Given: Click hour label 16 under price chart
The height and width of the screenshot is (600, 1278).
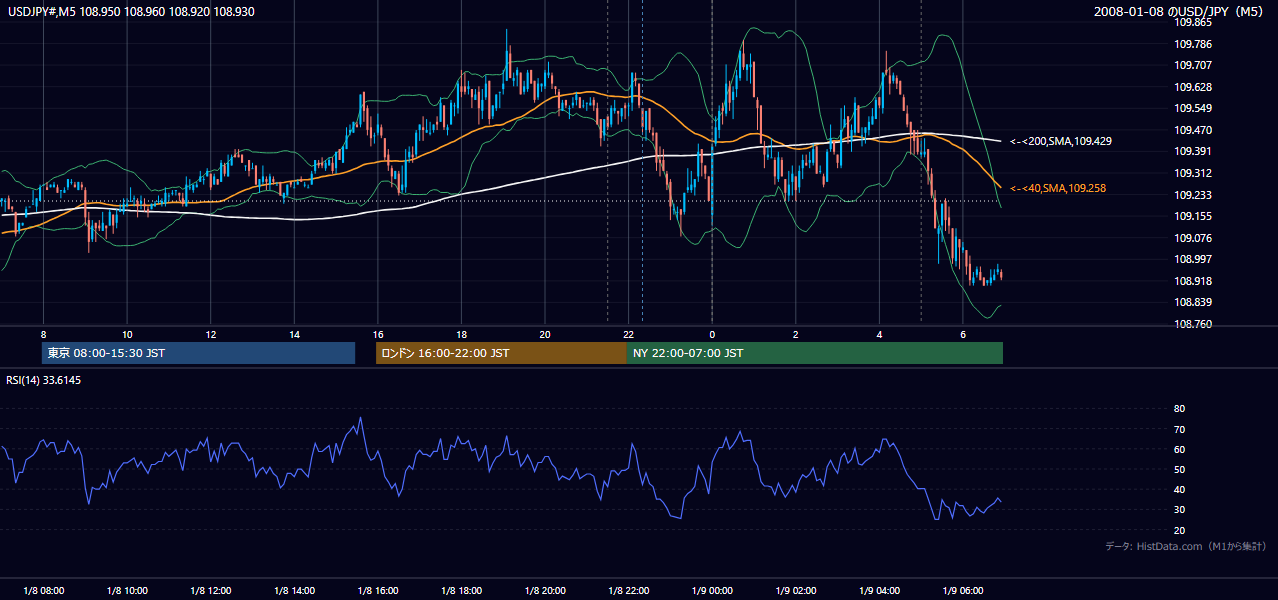Looking at the screenshot, I should click(378, 334).
